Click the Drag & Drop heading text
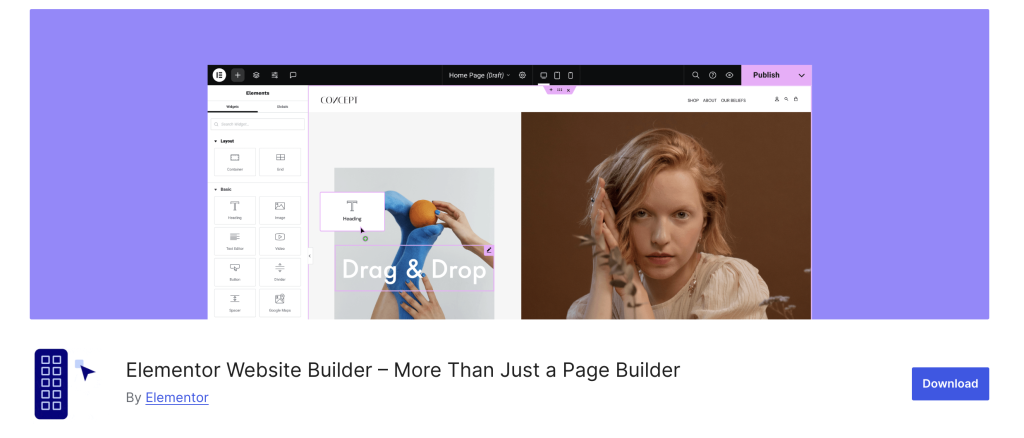The image size is (1024, 438). [414, 270]
